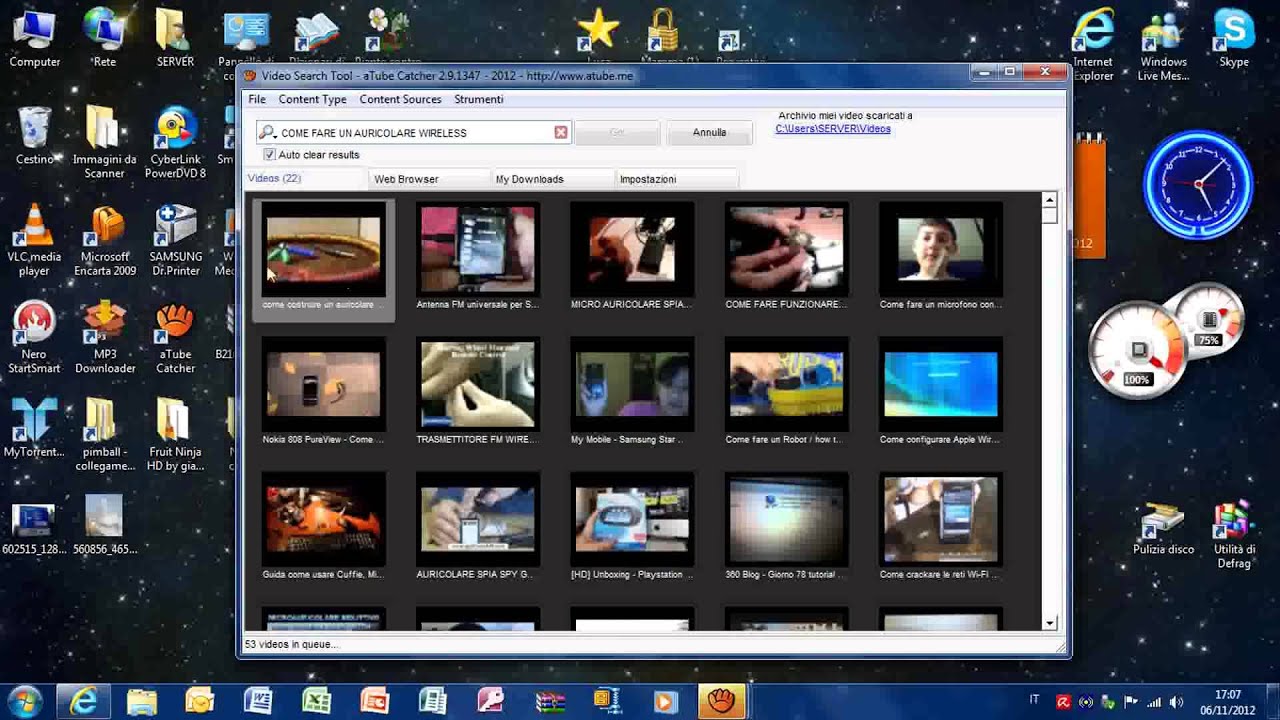Click the Annulla button

point(709,132)
